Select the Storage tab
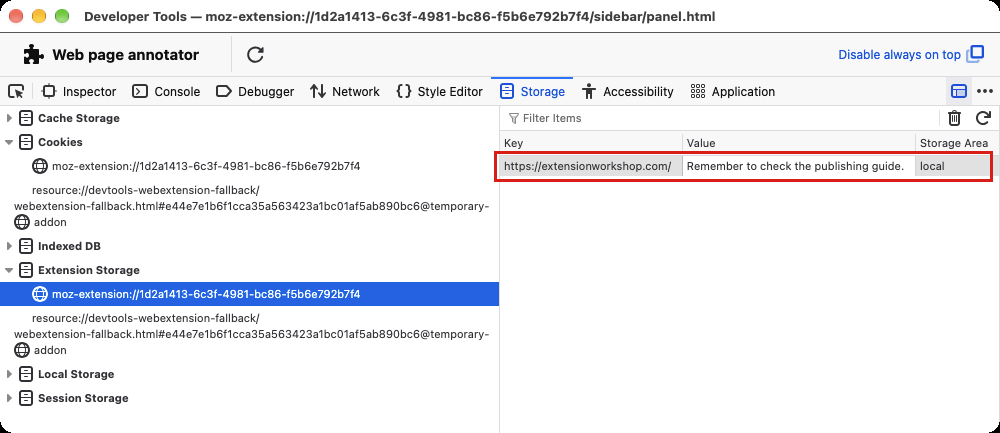1000x433 pixels. click(x=533, y=92)
